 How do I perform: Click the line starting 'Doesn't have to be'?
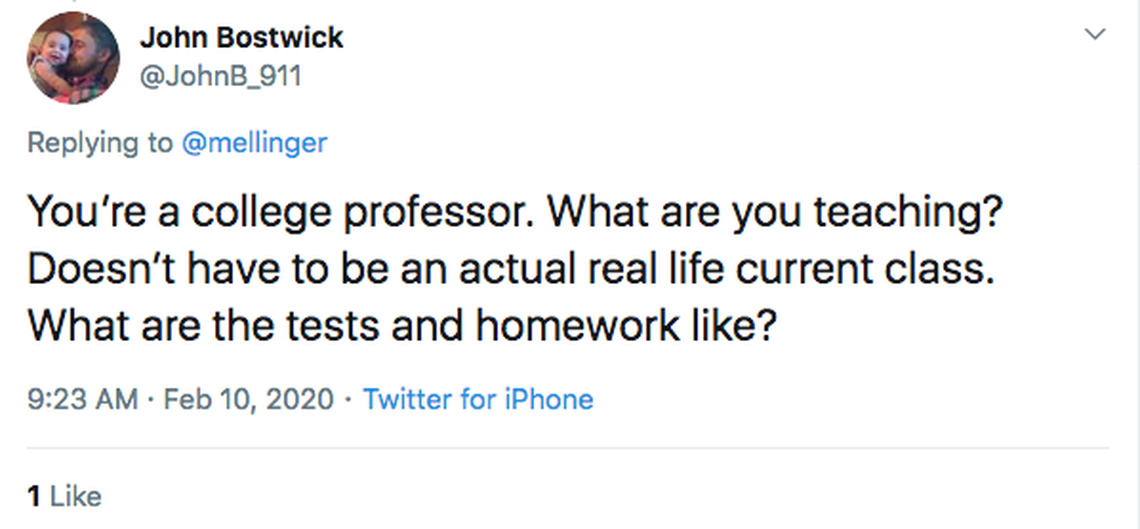point(510,270)
